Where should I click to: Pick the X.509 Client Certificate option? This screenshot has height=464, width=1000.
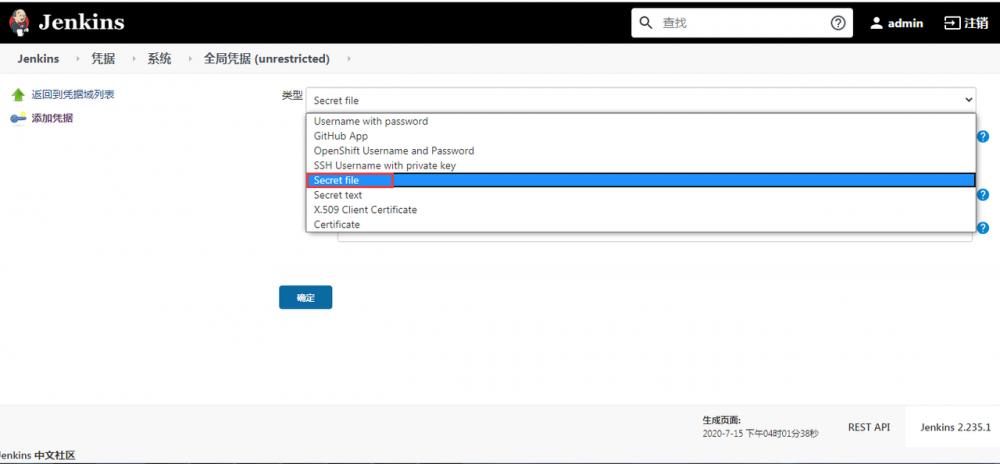[365, 210]
